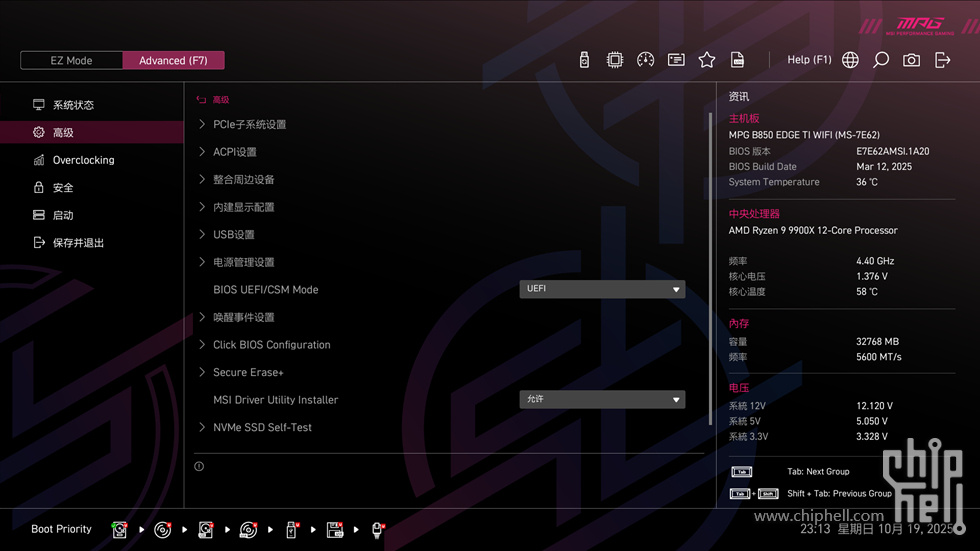This screenshot has width=980, height=551.
Task: Click the Help (F1) button
Action: click(x=809, y=60)
